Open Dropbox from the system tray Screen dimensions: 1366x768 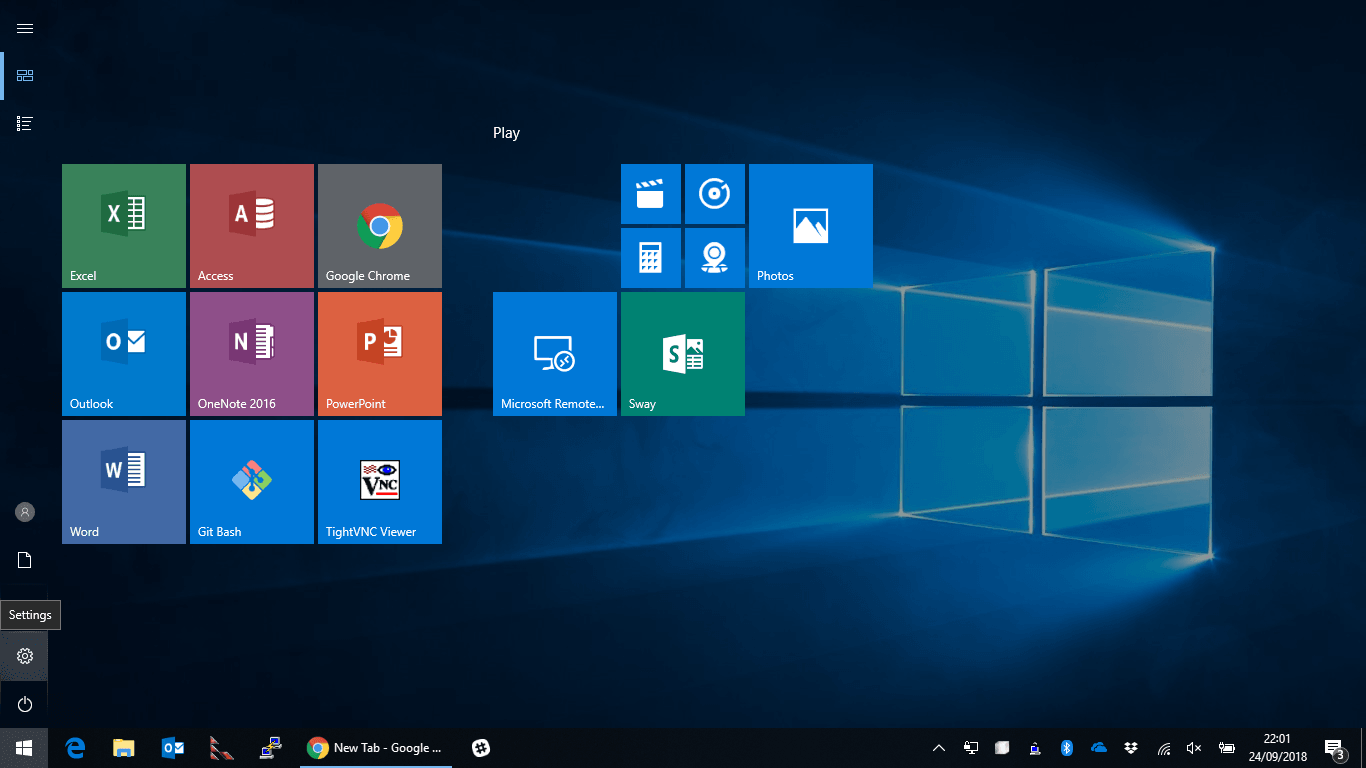pyautogui.click(x=1131, y=748)
